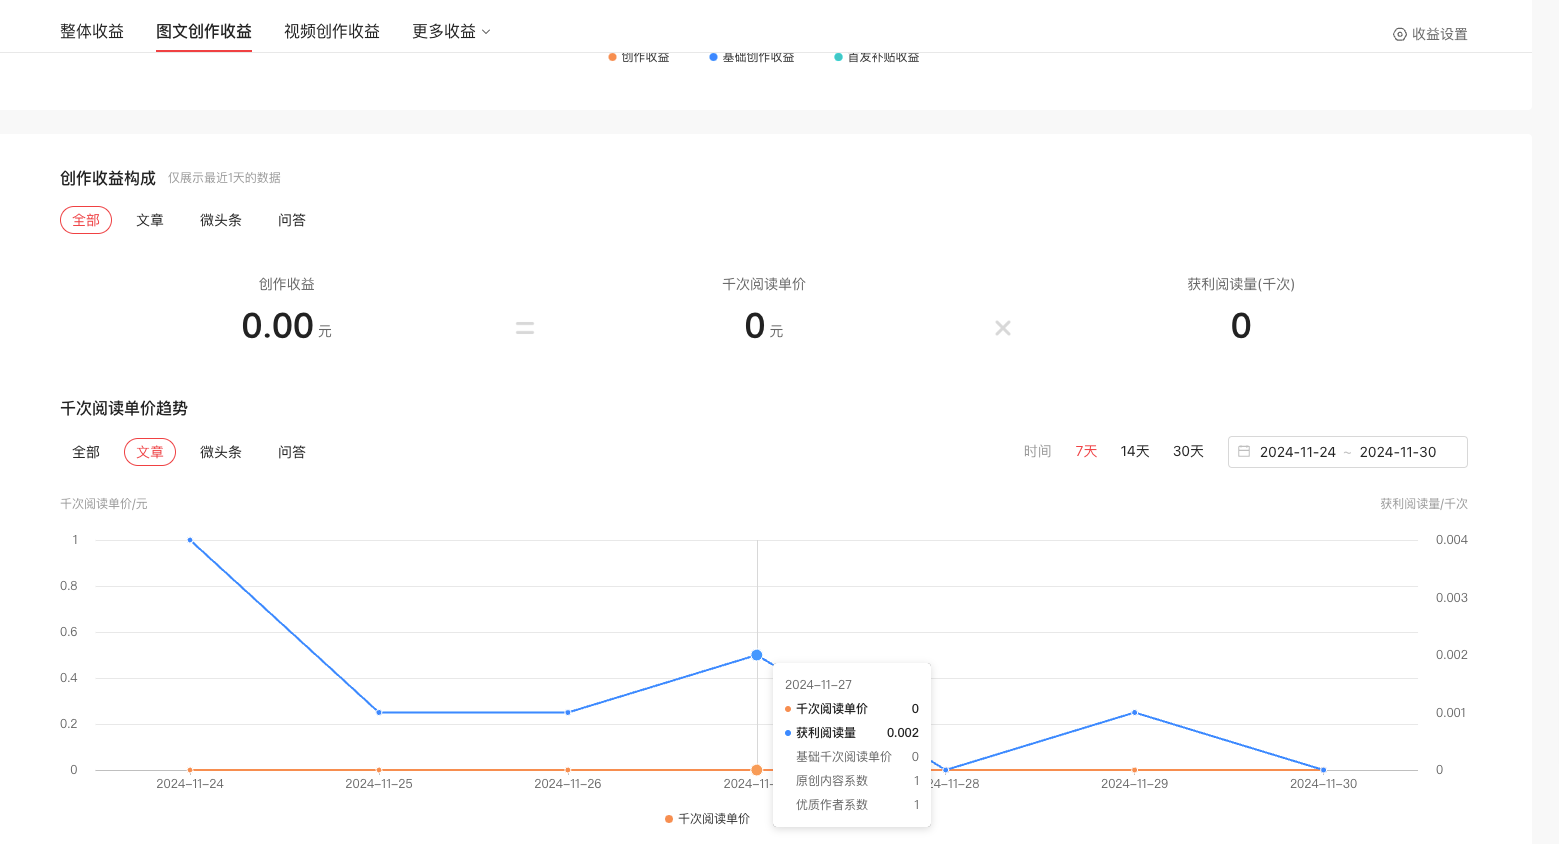Click orange point at 2024-11-27 on baseline
Image resolution: width=1559 pixels, height=844 pixels.
pos(757,770)
